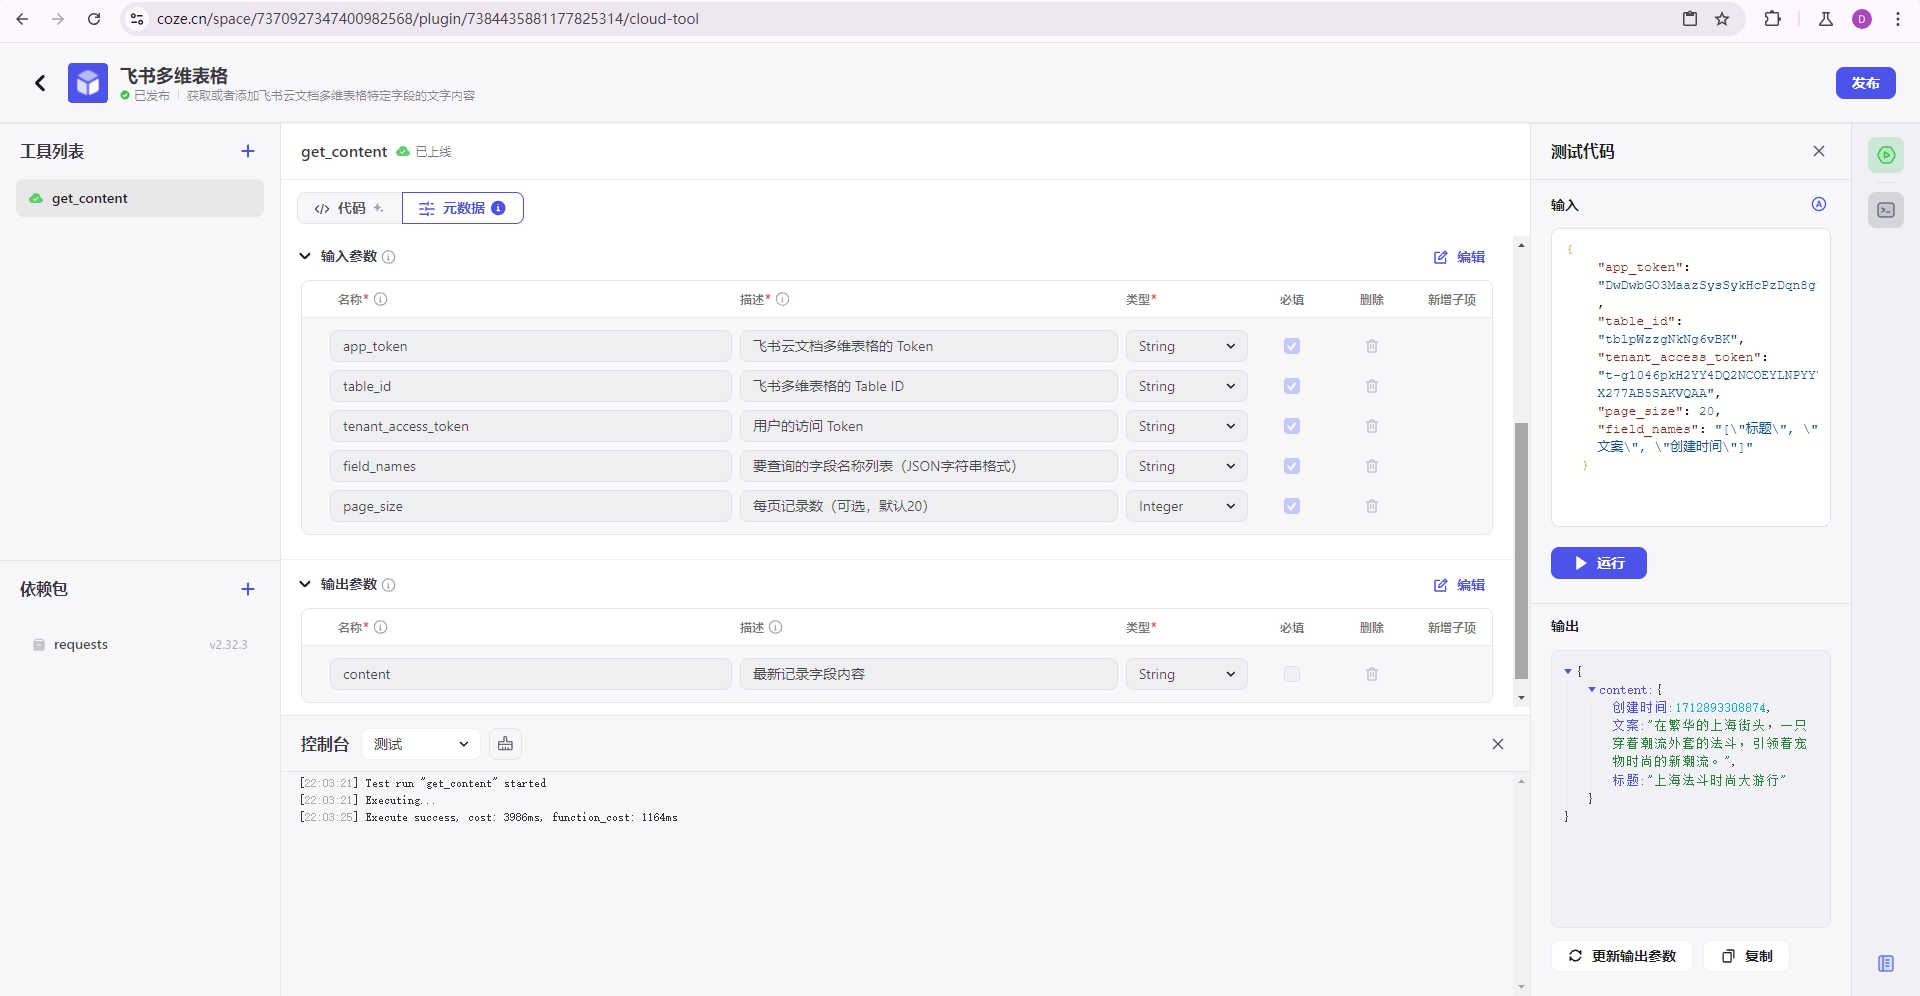Image resolution: width=1920 pixels, height=996 pixels.
Task: Toggle required checkbox for field_names
Action: point(1292,466)
